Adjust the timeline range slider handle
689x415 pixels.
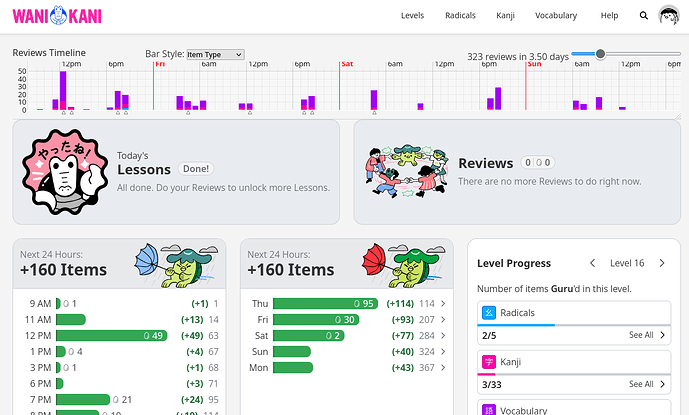click(x=600, y=54)
